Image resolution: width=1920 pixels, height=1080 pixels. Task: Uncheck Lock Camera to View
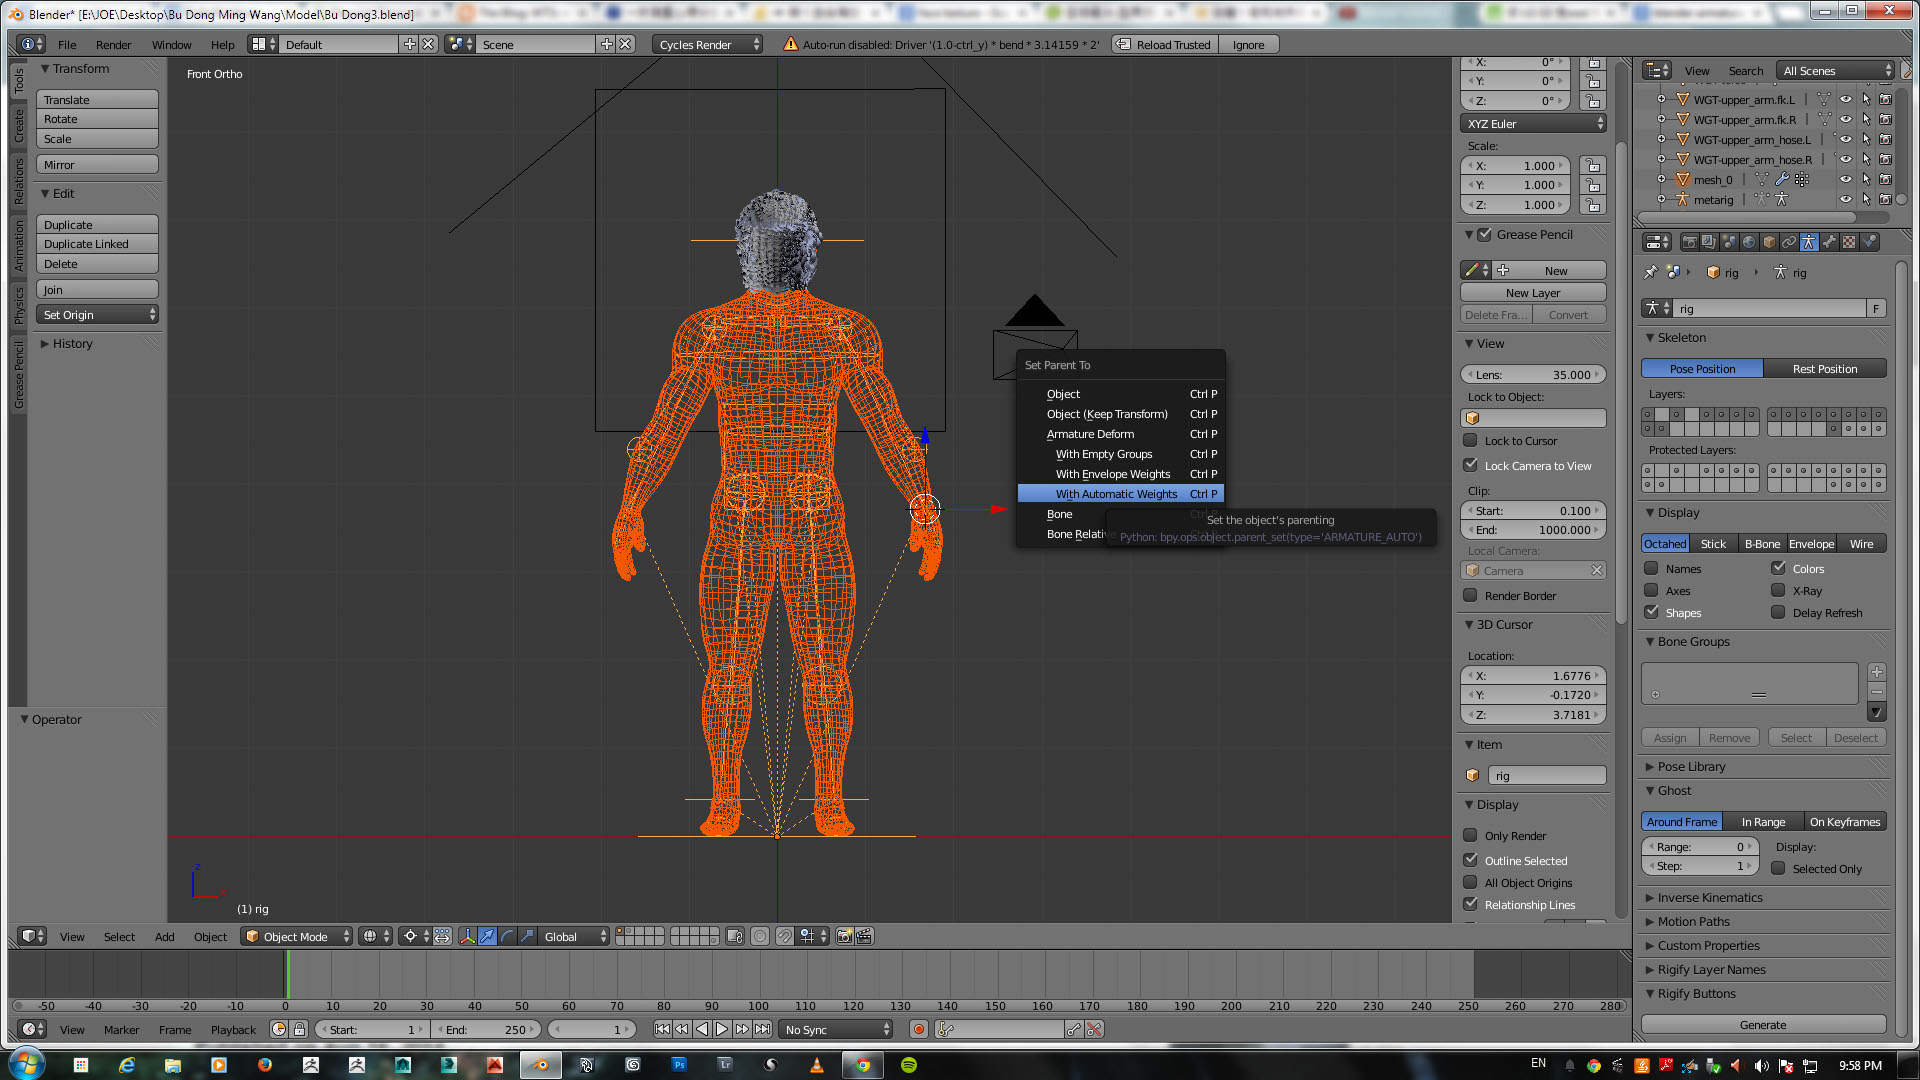1470,465
